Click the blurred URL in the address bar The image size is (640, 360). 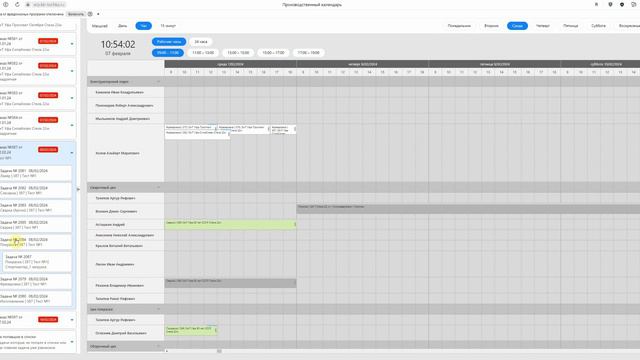pyautogui.click(x=49, y=4)
